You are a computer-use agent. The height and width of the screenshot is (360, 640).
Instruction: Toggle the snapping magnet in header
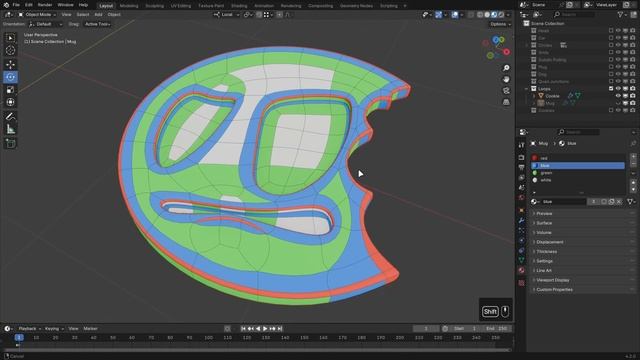(260, 15)
